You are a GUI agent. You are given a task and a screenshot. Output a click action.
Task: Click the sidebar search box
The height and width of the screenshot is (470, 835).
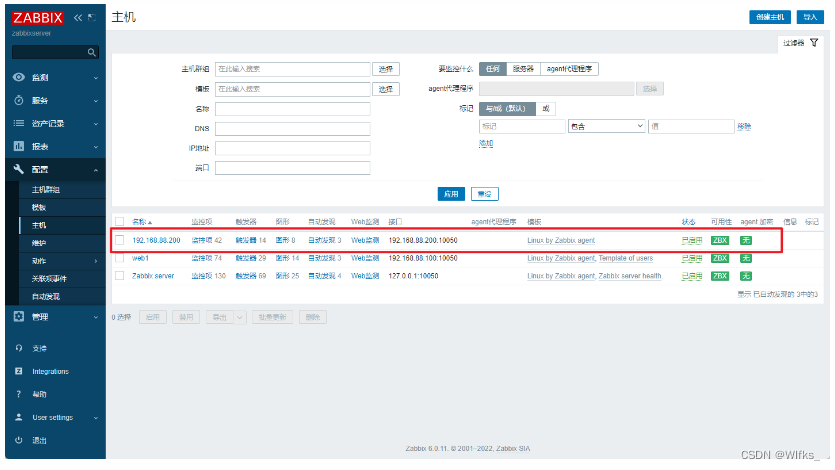tap(55, 52)
